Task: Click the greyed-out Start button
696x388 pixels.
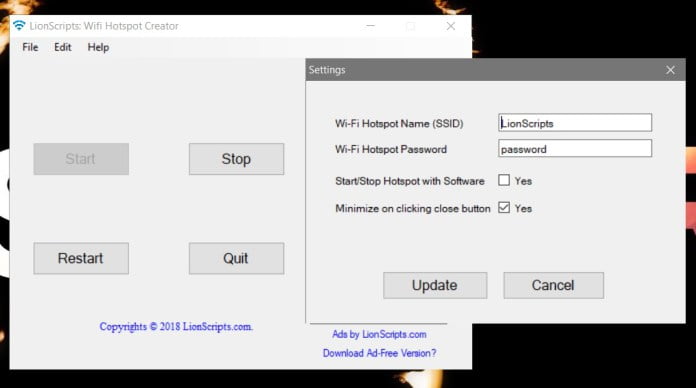Action: (81, 159)
